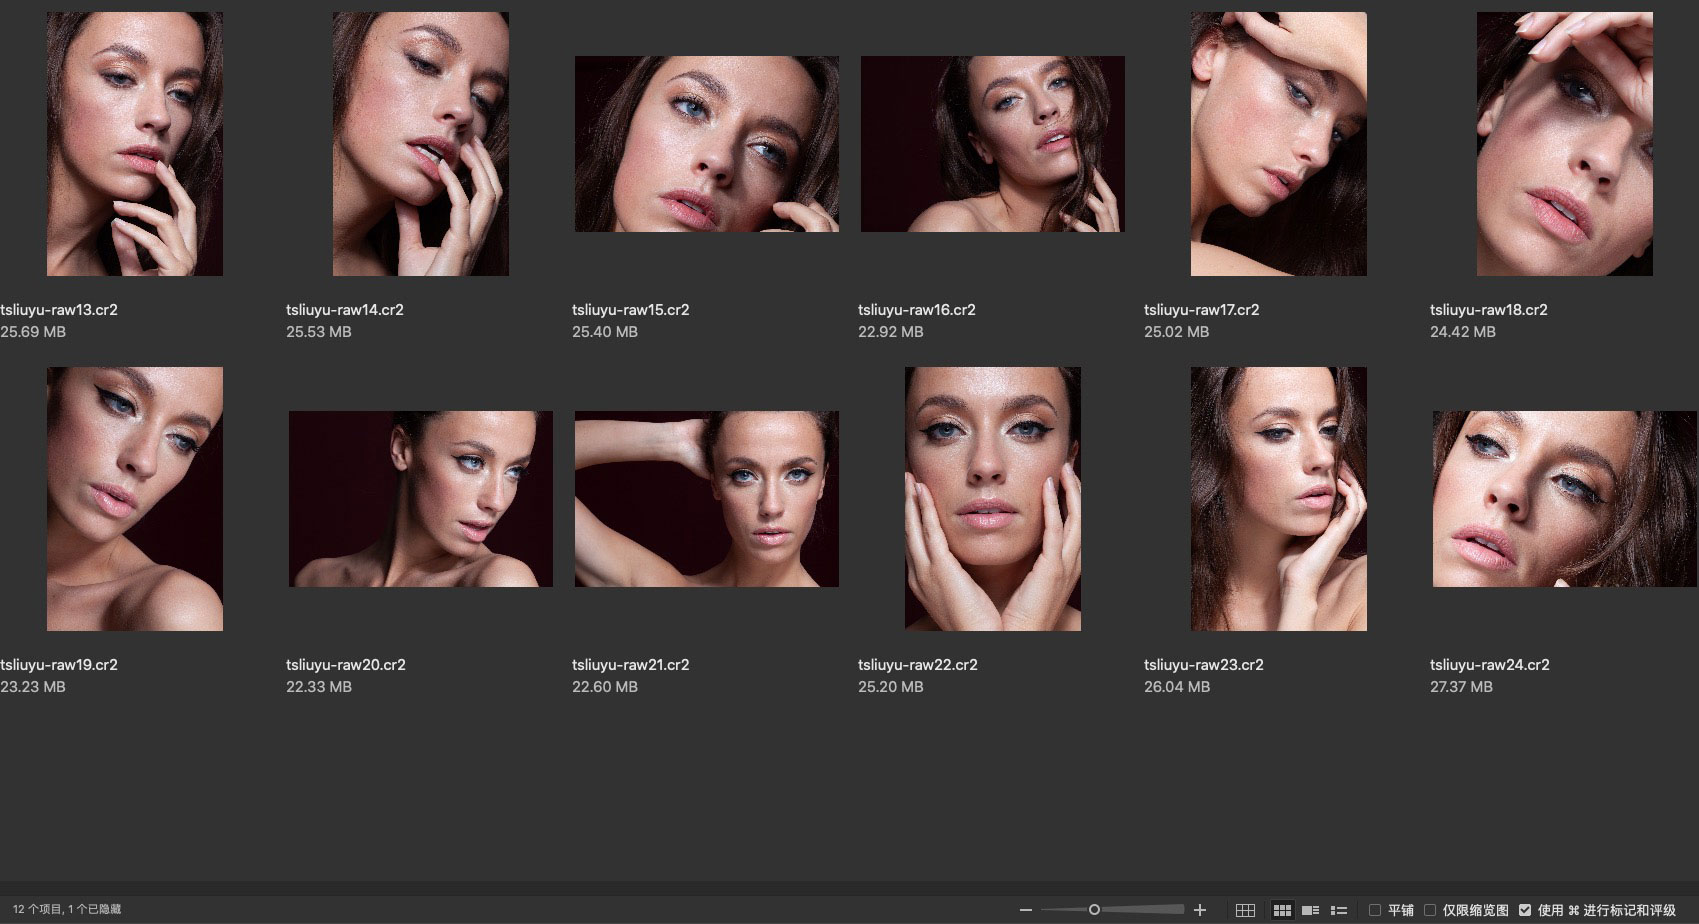Click the tsliuyu-raw17.cr2 filename label
Screen dimensions: 1699x924
(1201, 310)
